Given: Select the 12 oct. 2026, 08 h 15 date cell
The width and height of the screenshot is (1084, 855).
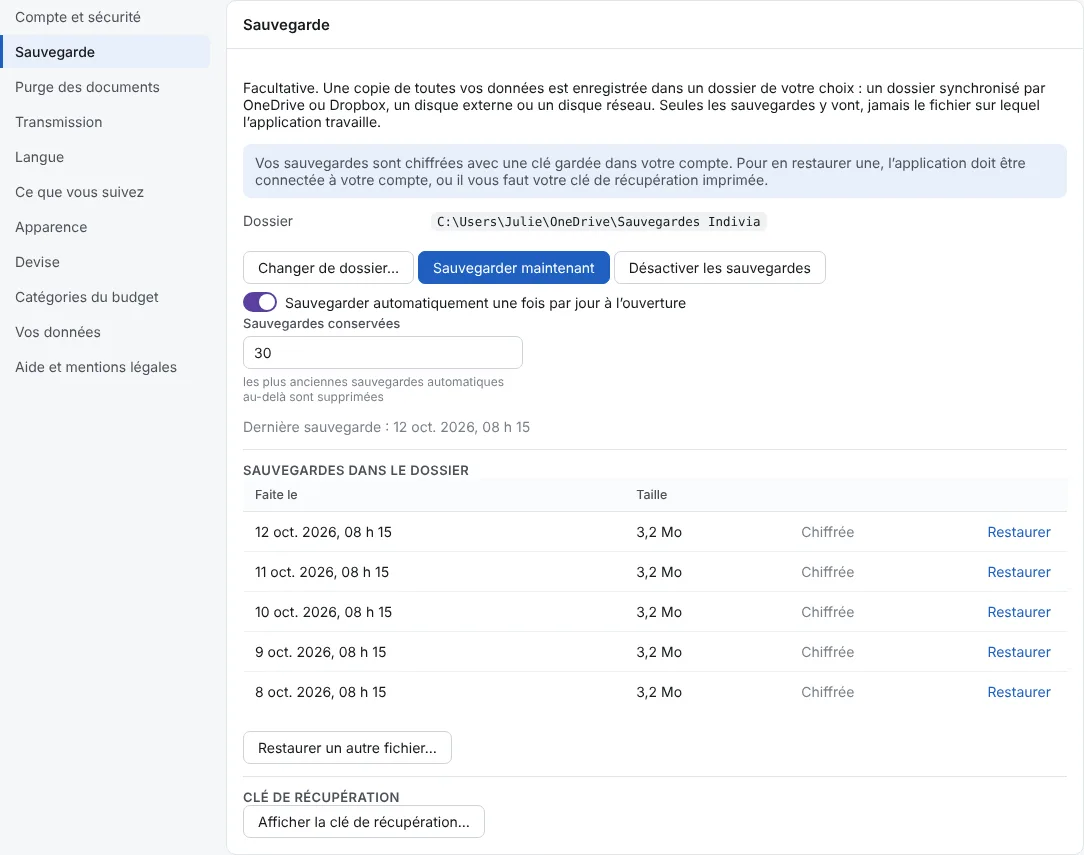Looking at the screenshot, I should tap(323, 532).
